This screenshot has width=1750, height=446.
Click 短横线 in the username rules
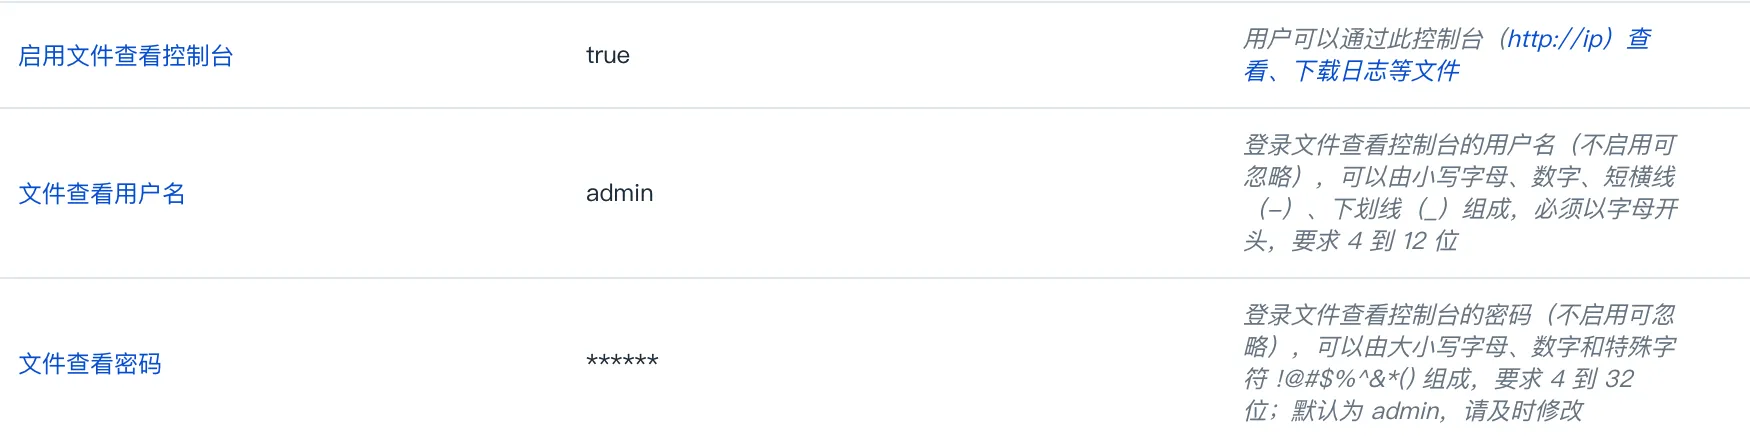point(1640,177)
